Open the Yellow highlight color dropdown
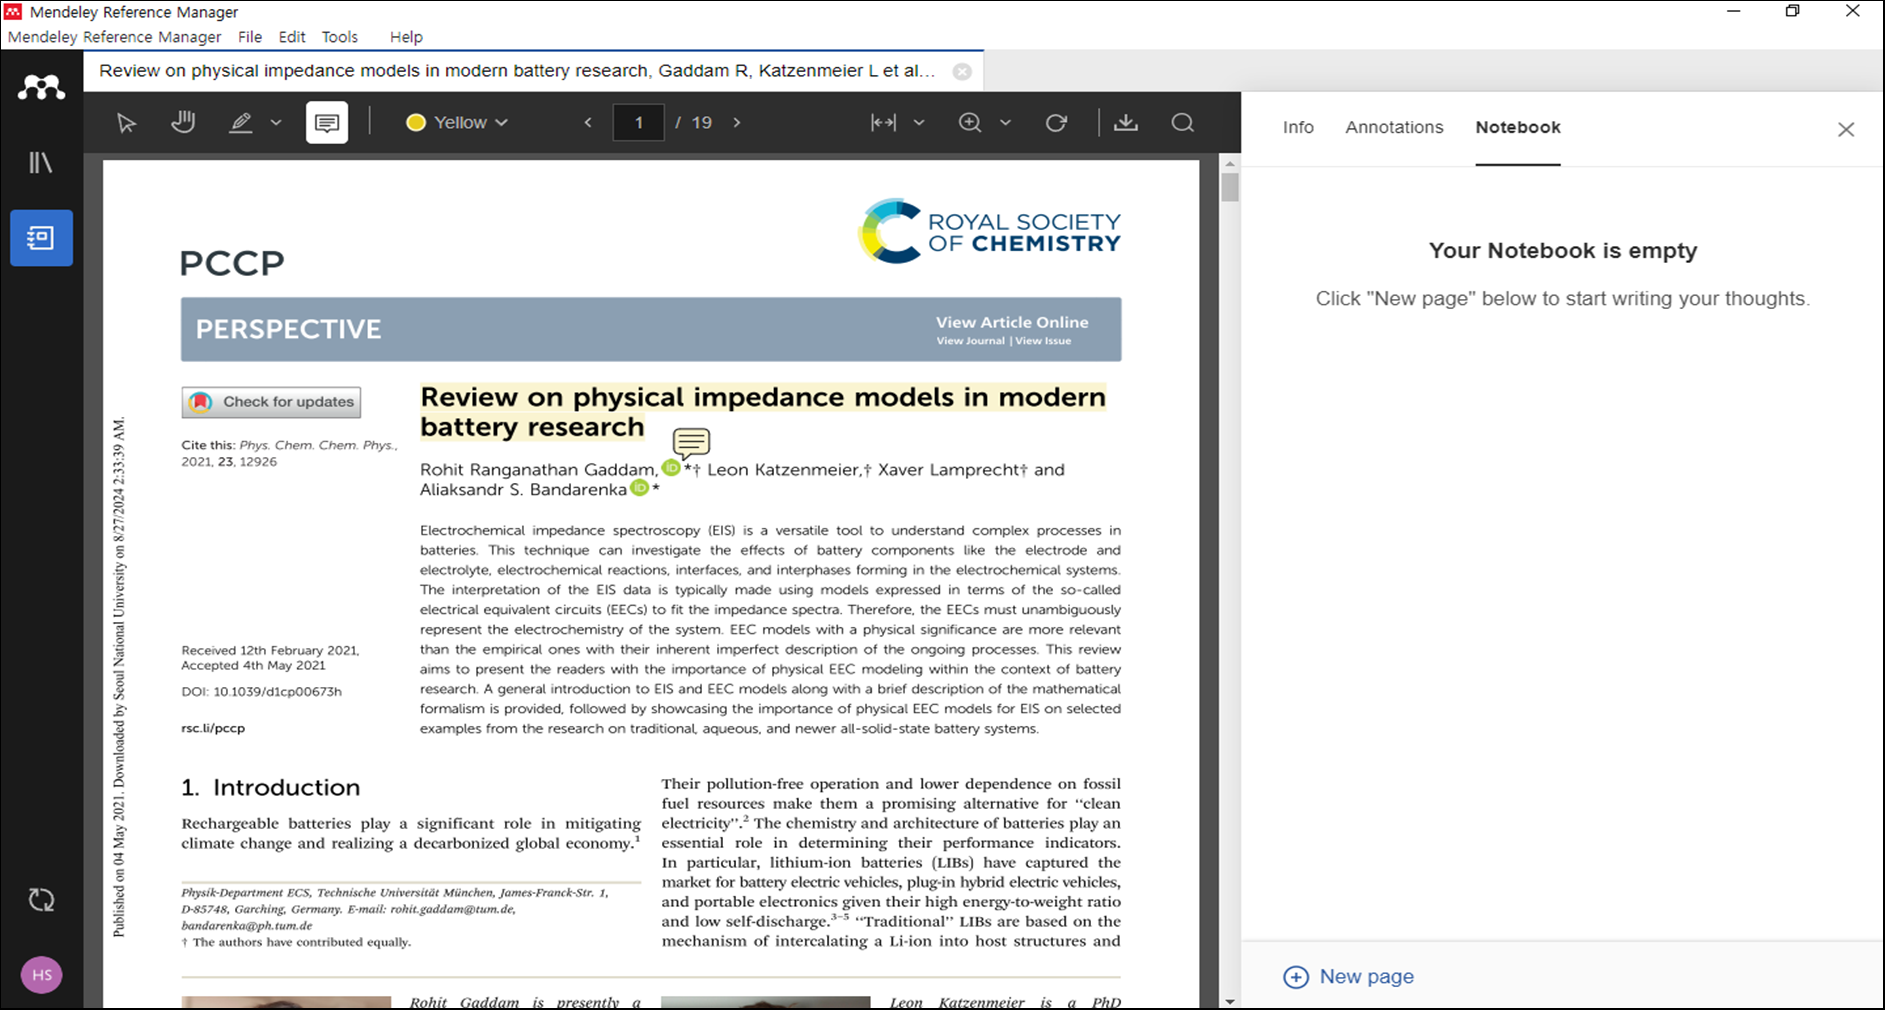1885x1010 pixels. 458,122
